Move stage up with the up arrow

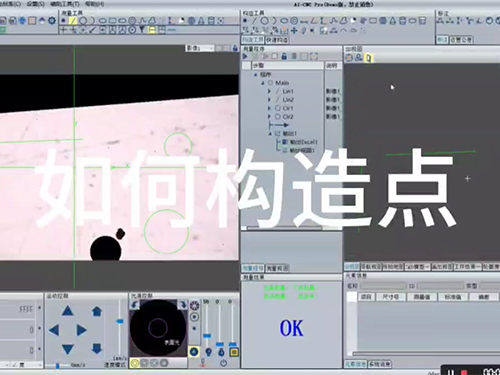coord(68,311)
